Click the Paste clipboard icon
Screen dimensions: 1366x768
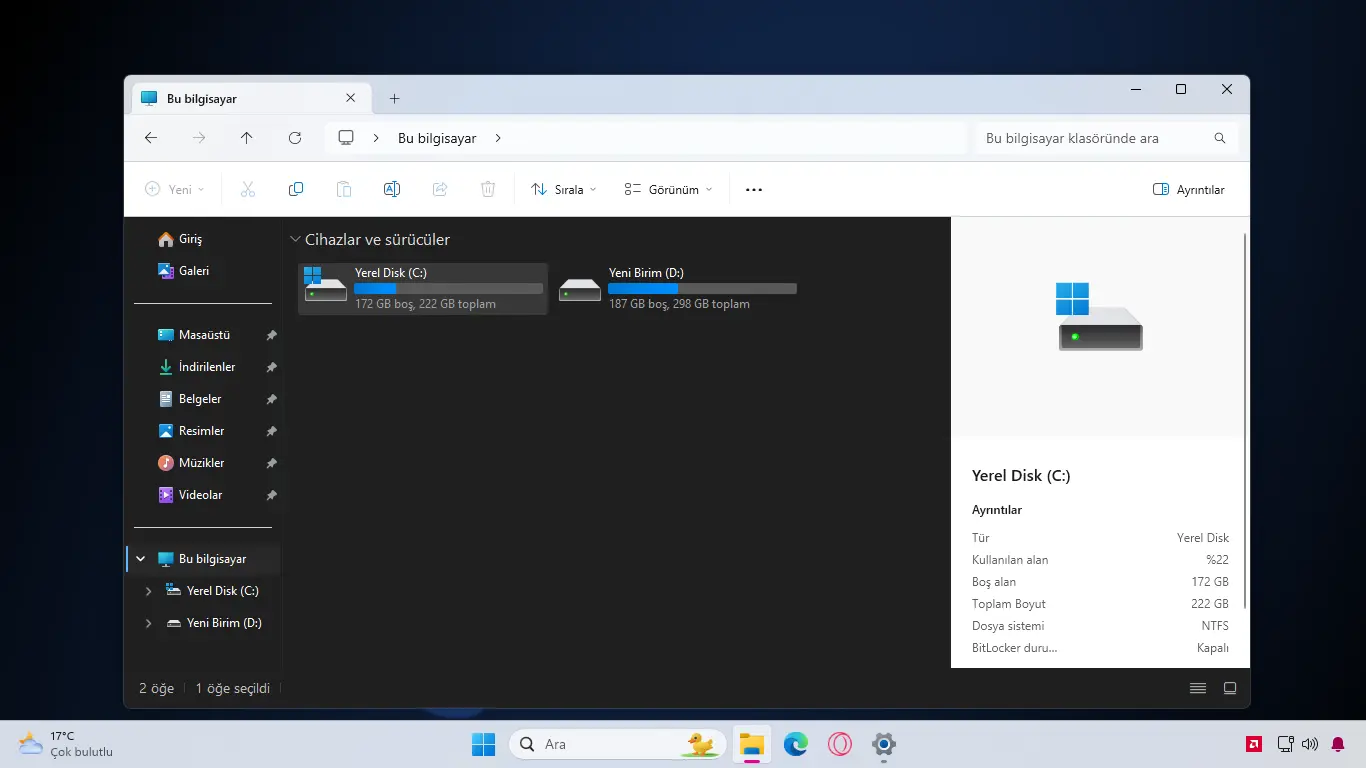[x=344, y=189]
